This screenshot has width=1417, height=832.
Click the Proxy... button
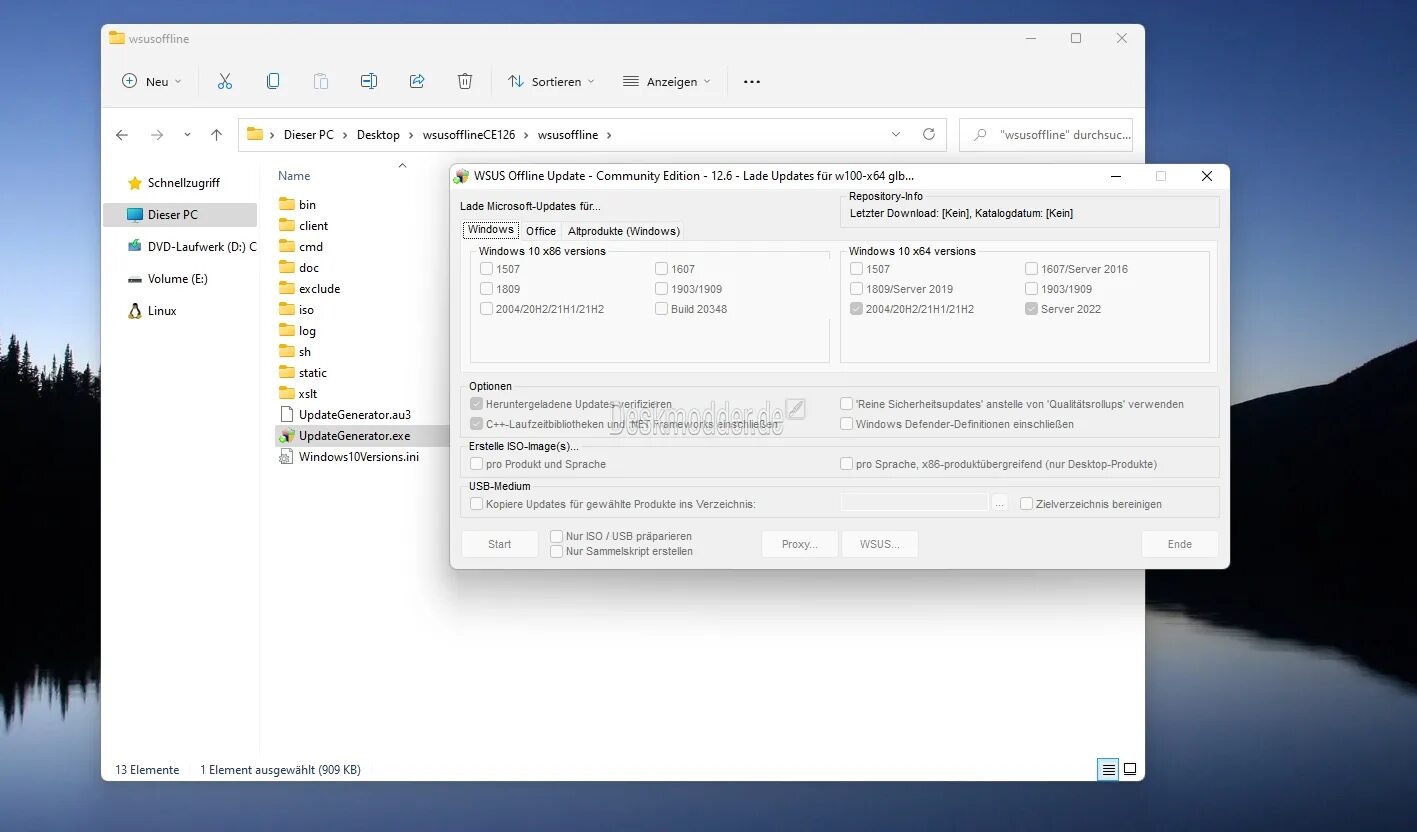(800, 544)
